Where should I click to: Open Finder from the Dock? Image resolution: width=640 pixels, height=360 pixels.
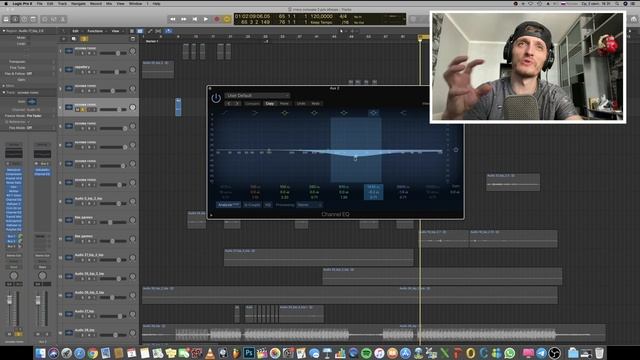40,353
